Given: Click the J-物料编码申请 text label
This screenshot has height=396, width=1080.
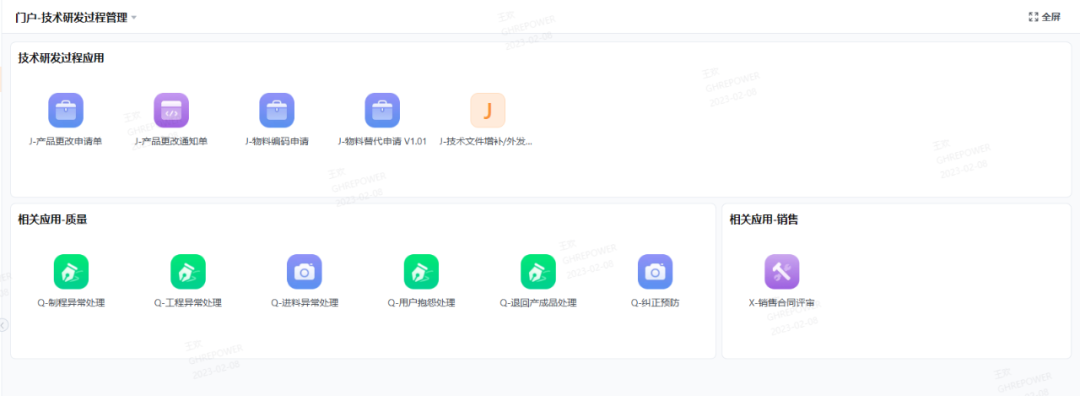Looking at the screenshot, I should click(277, 141).
